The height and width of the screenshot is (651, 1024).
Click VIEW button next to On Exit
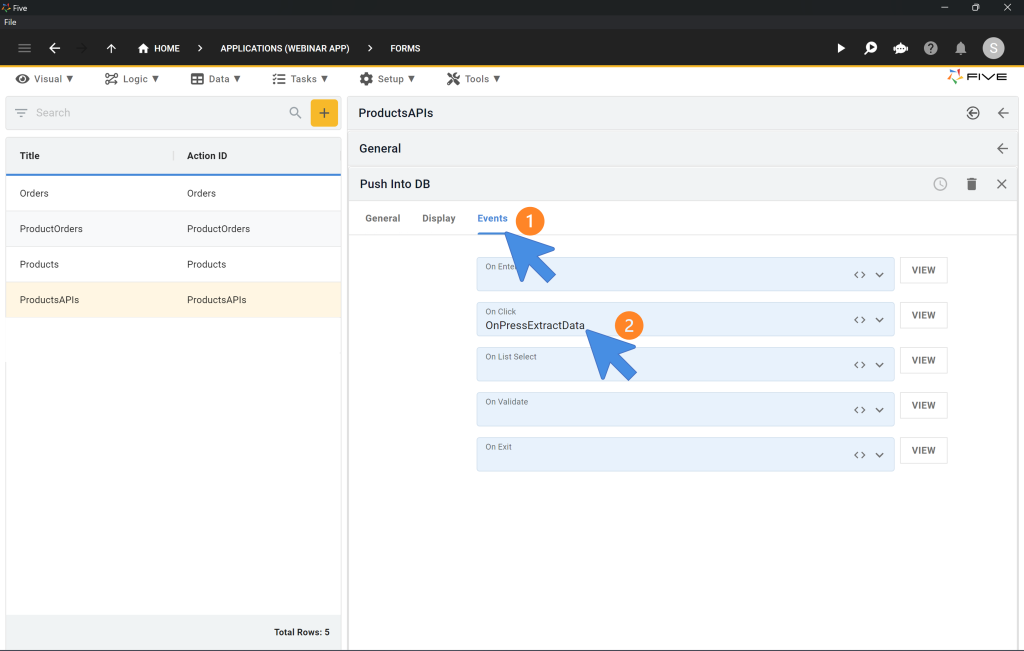point(923,450)
